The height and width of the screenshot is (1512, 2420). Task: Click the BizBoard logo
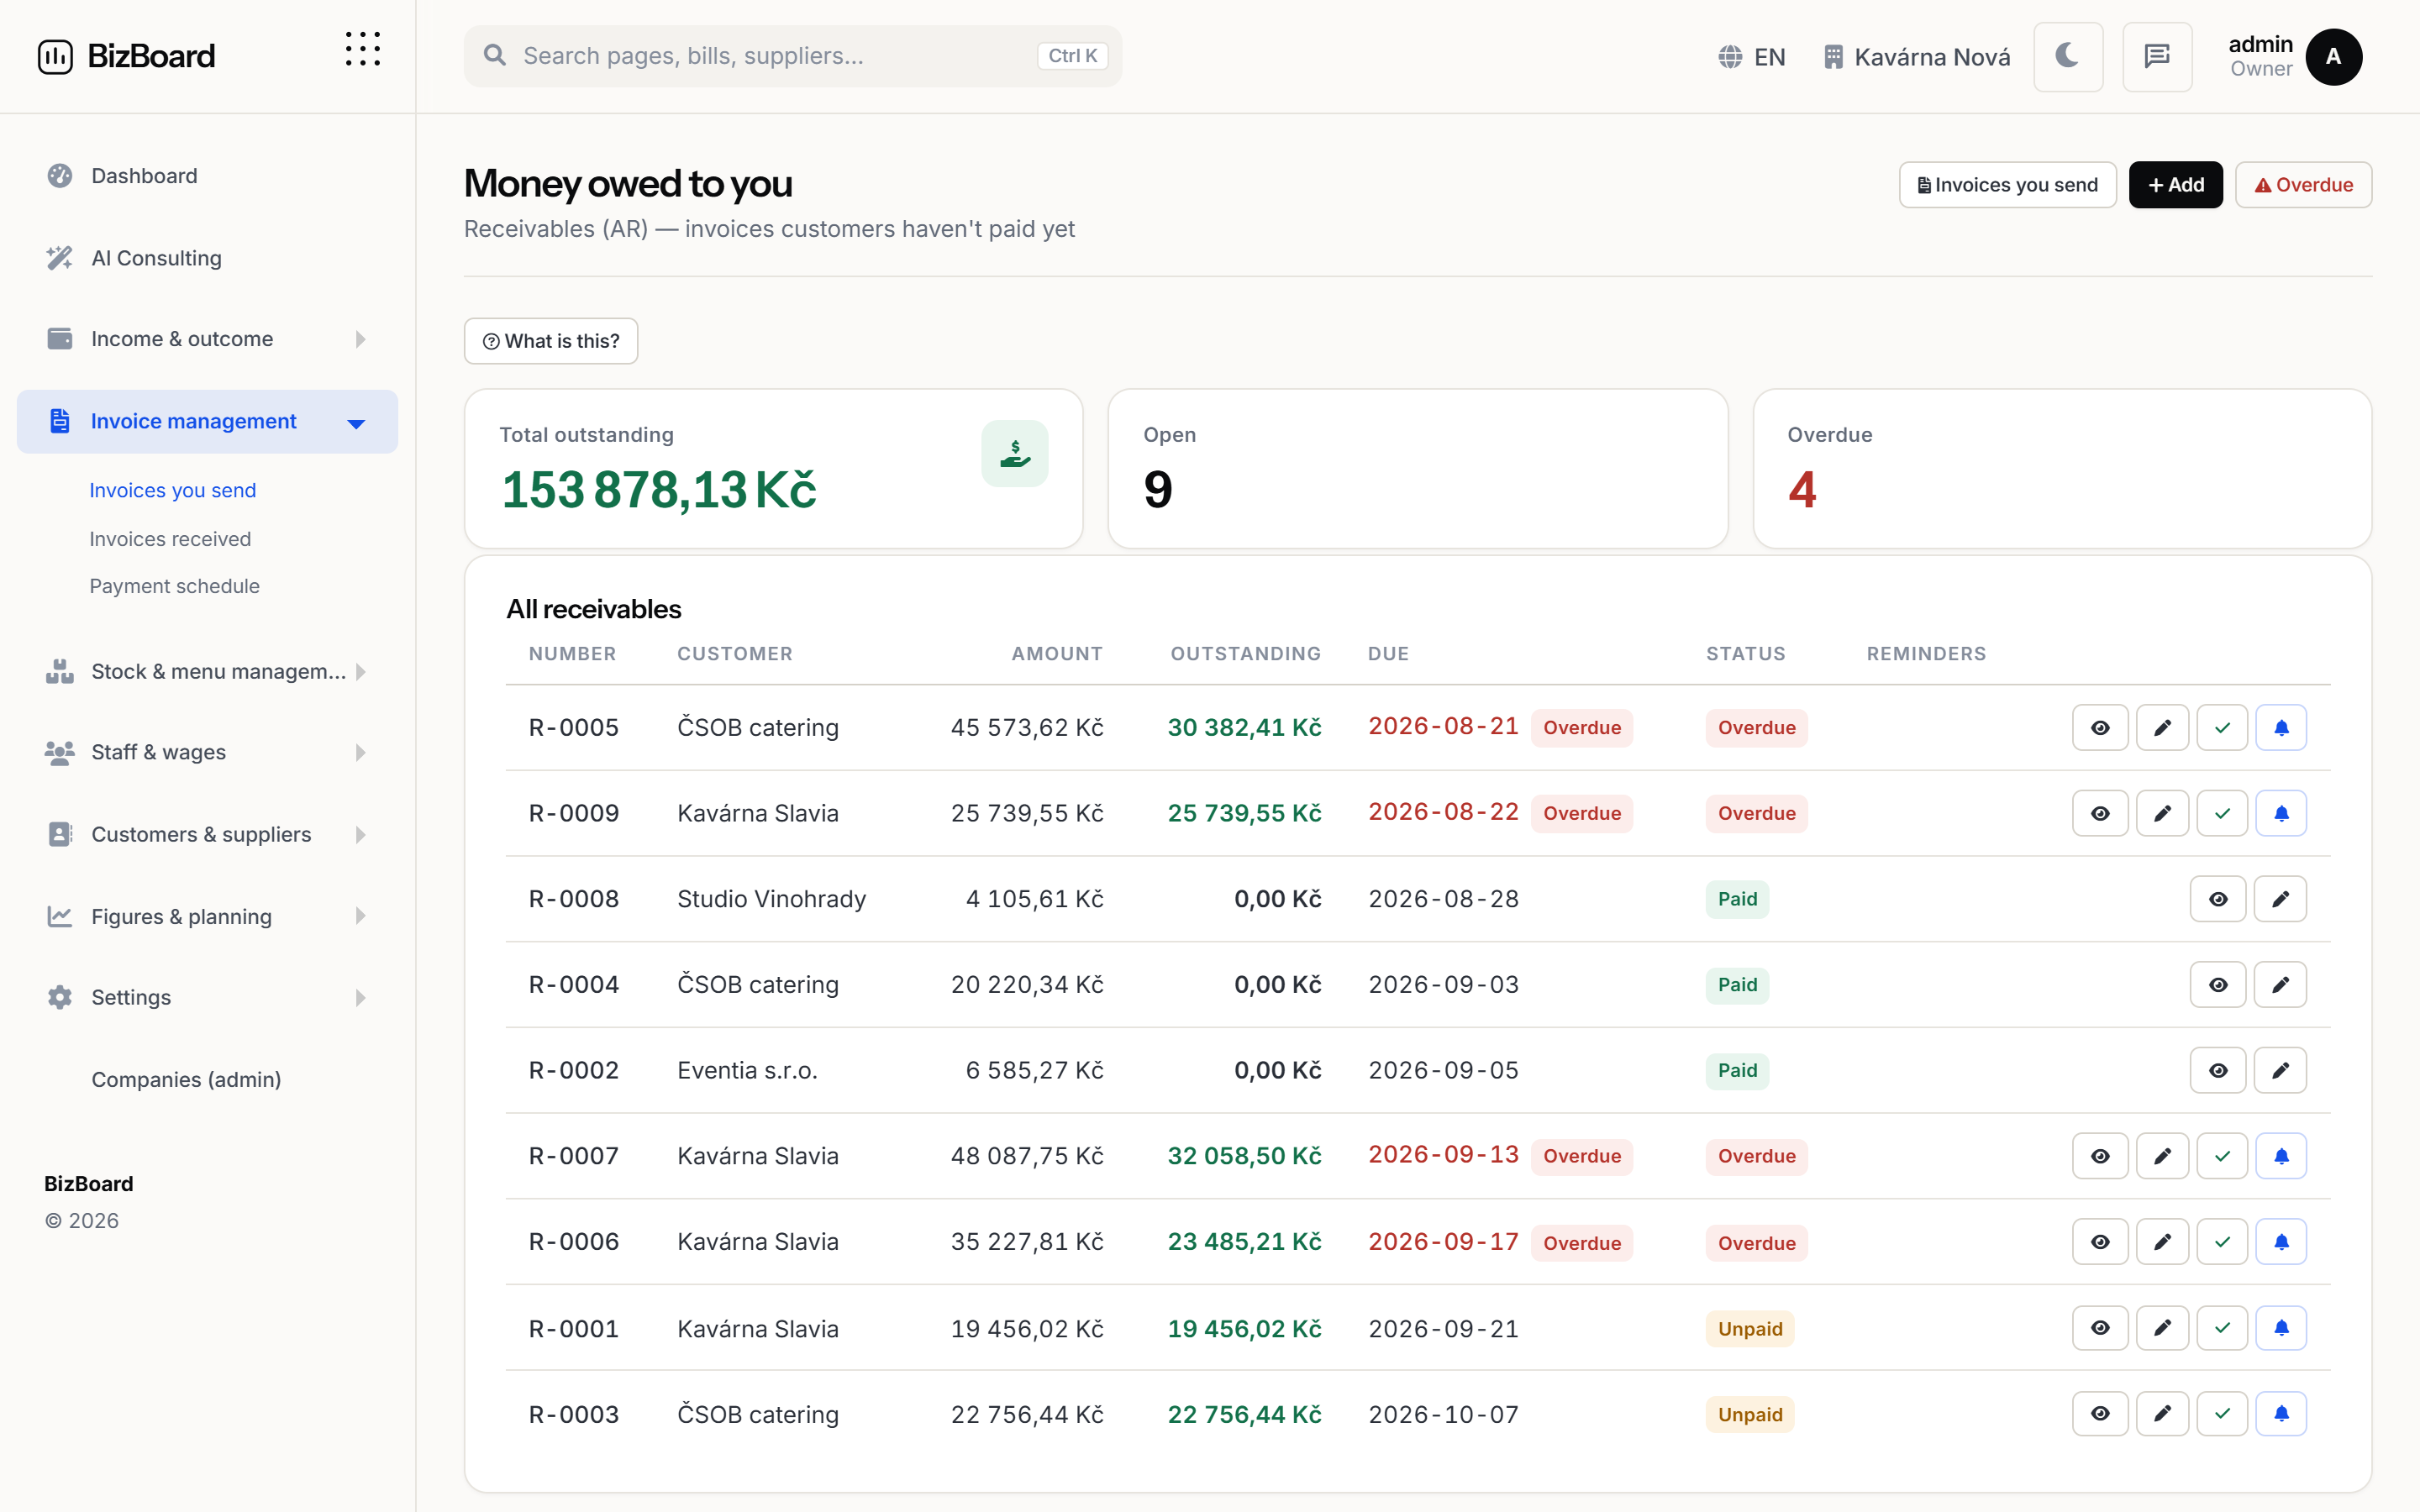pos(126,56)
